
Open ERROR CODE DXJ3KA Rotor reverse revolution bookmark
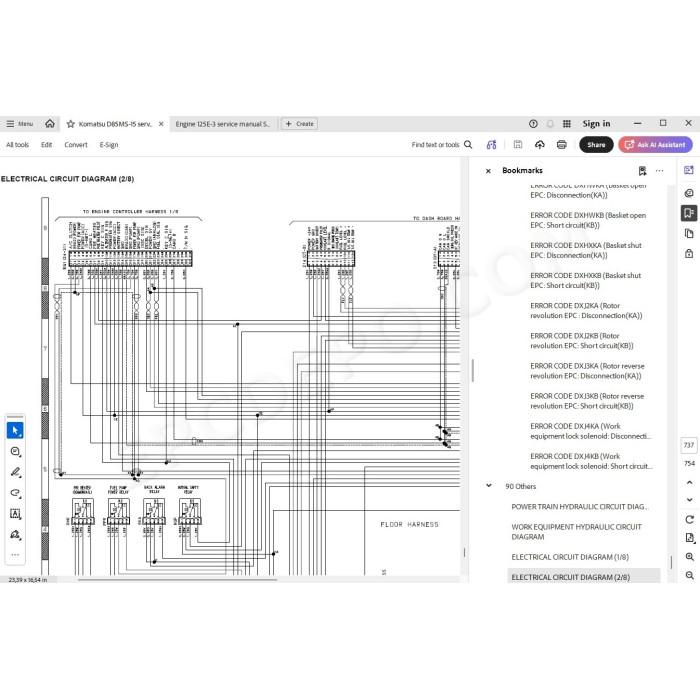click(x=587, y=371)
